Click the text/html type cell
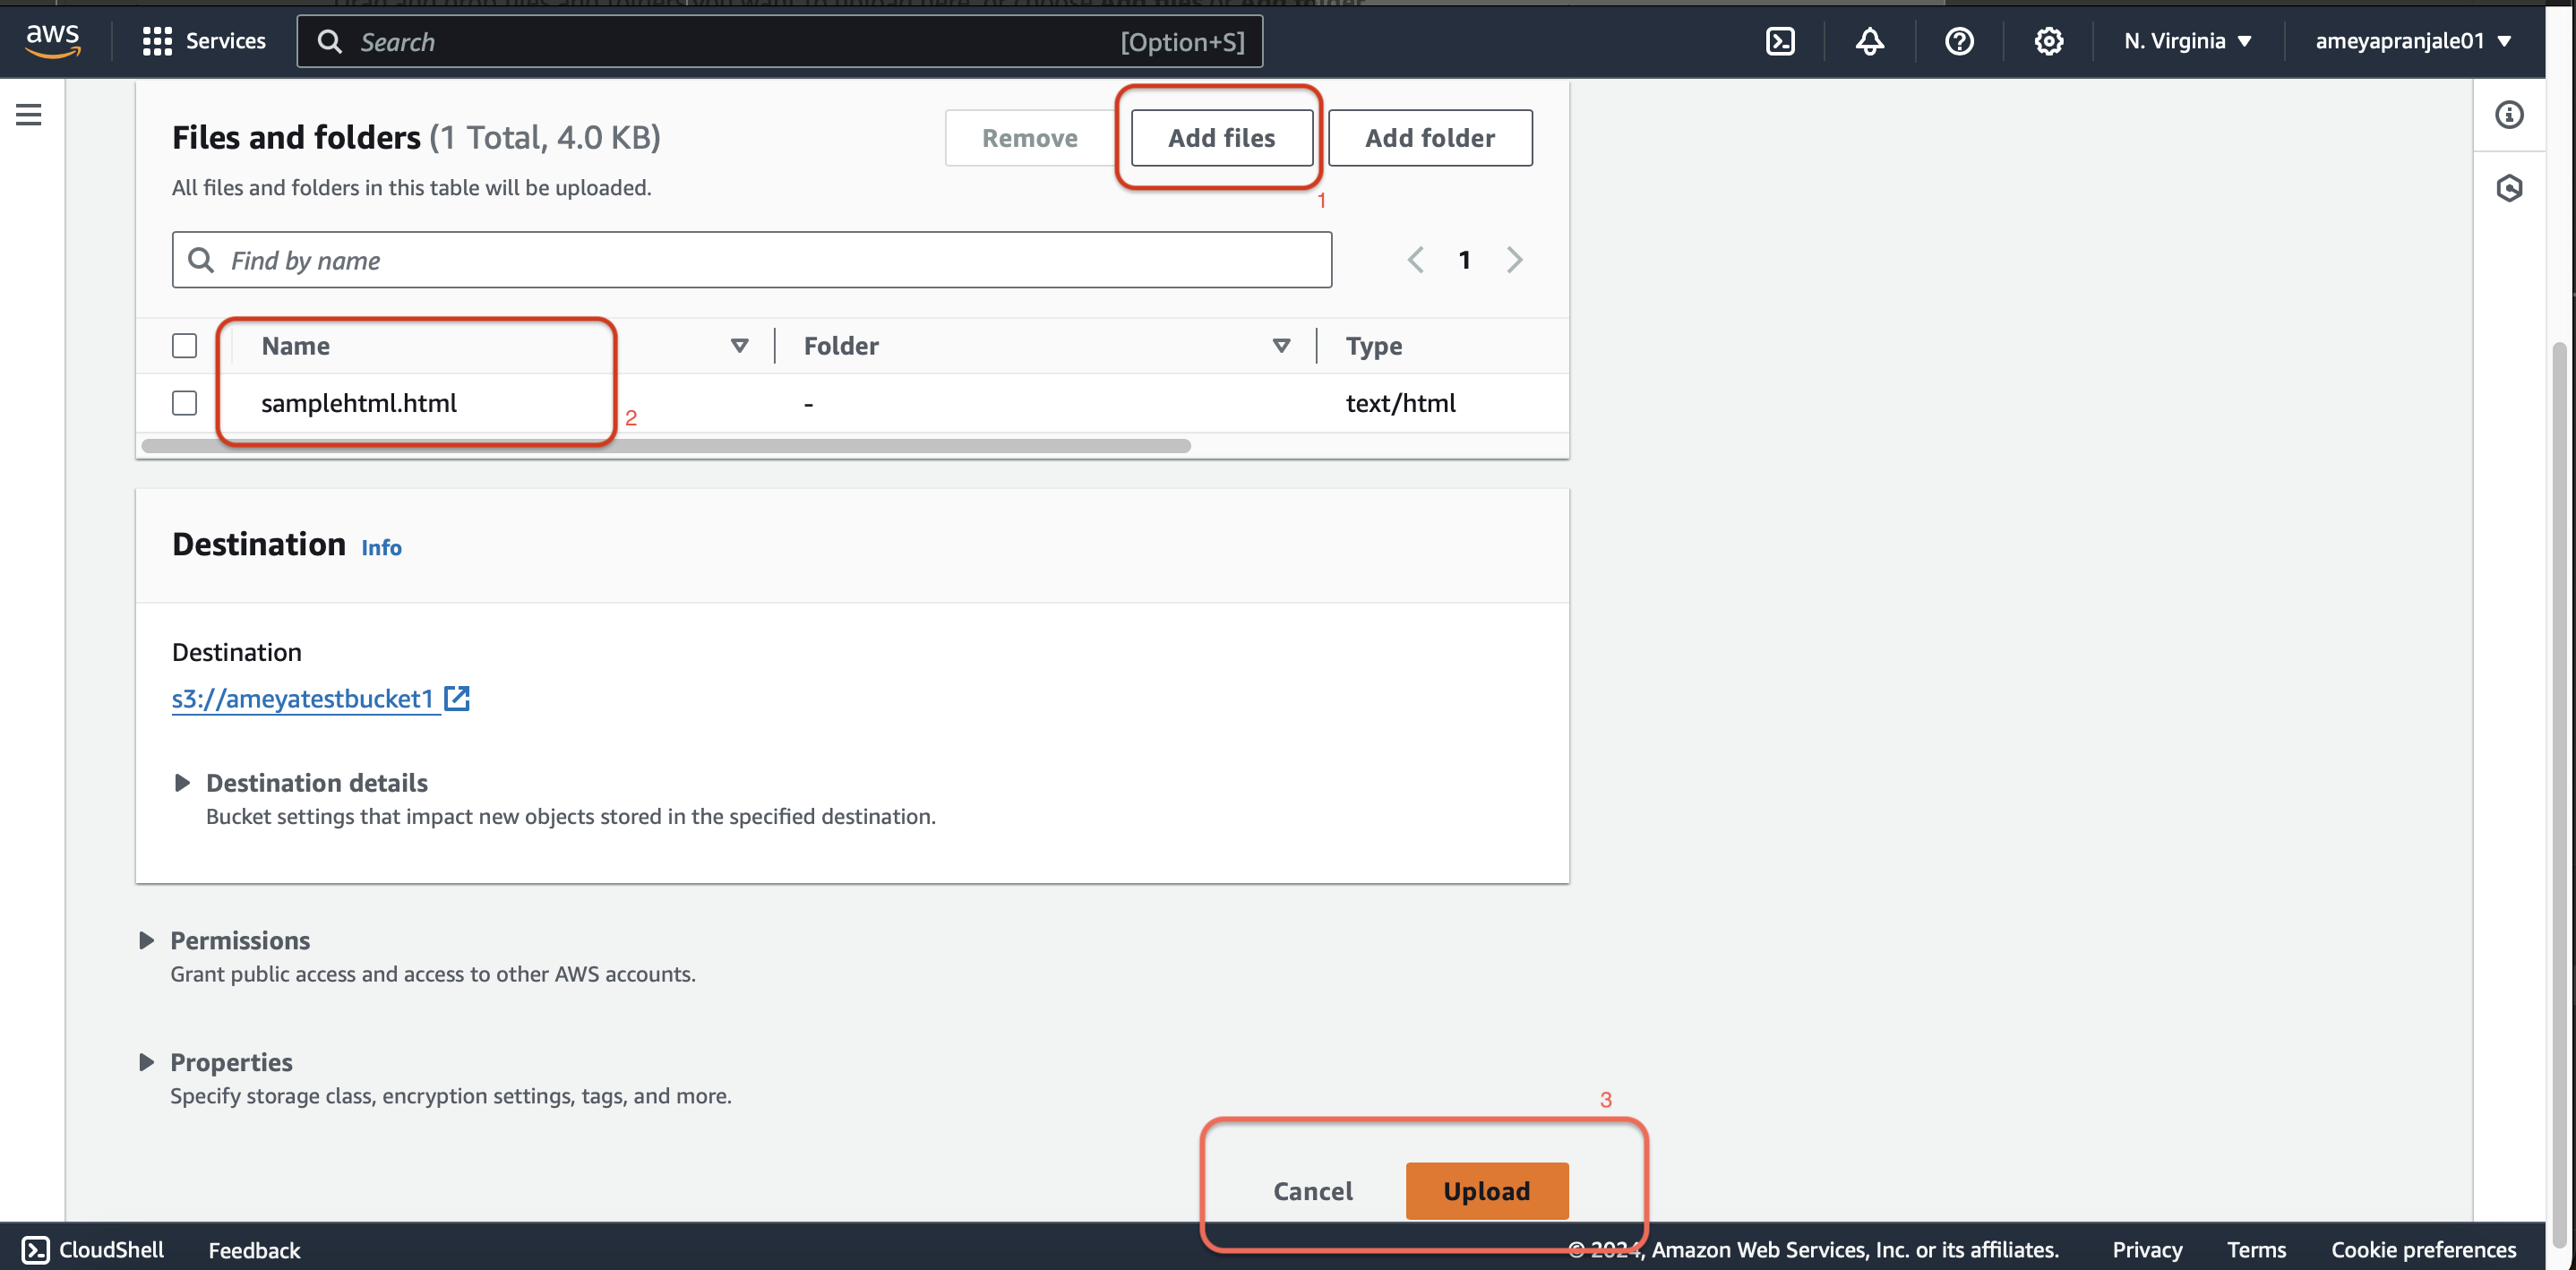 1400,403
